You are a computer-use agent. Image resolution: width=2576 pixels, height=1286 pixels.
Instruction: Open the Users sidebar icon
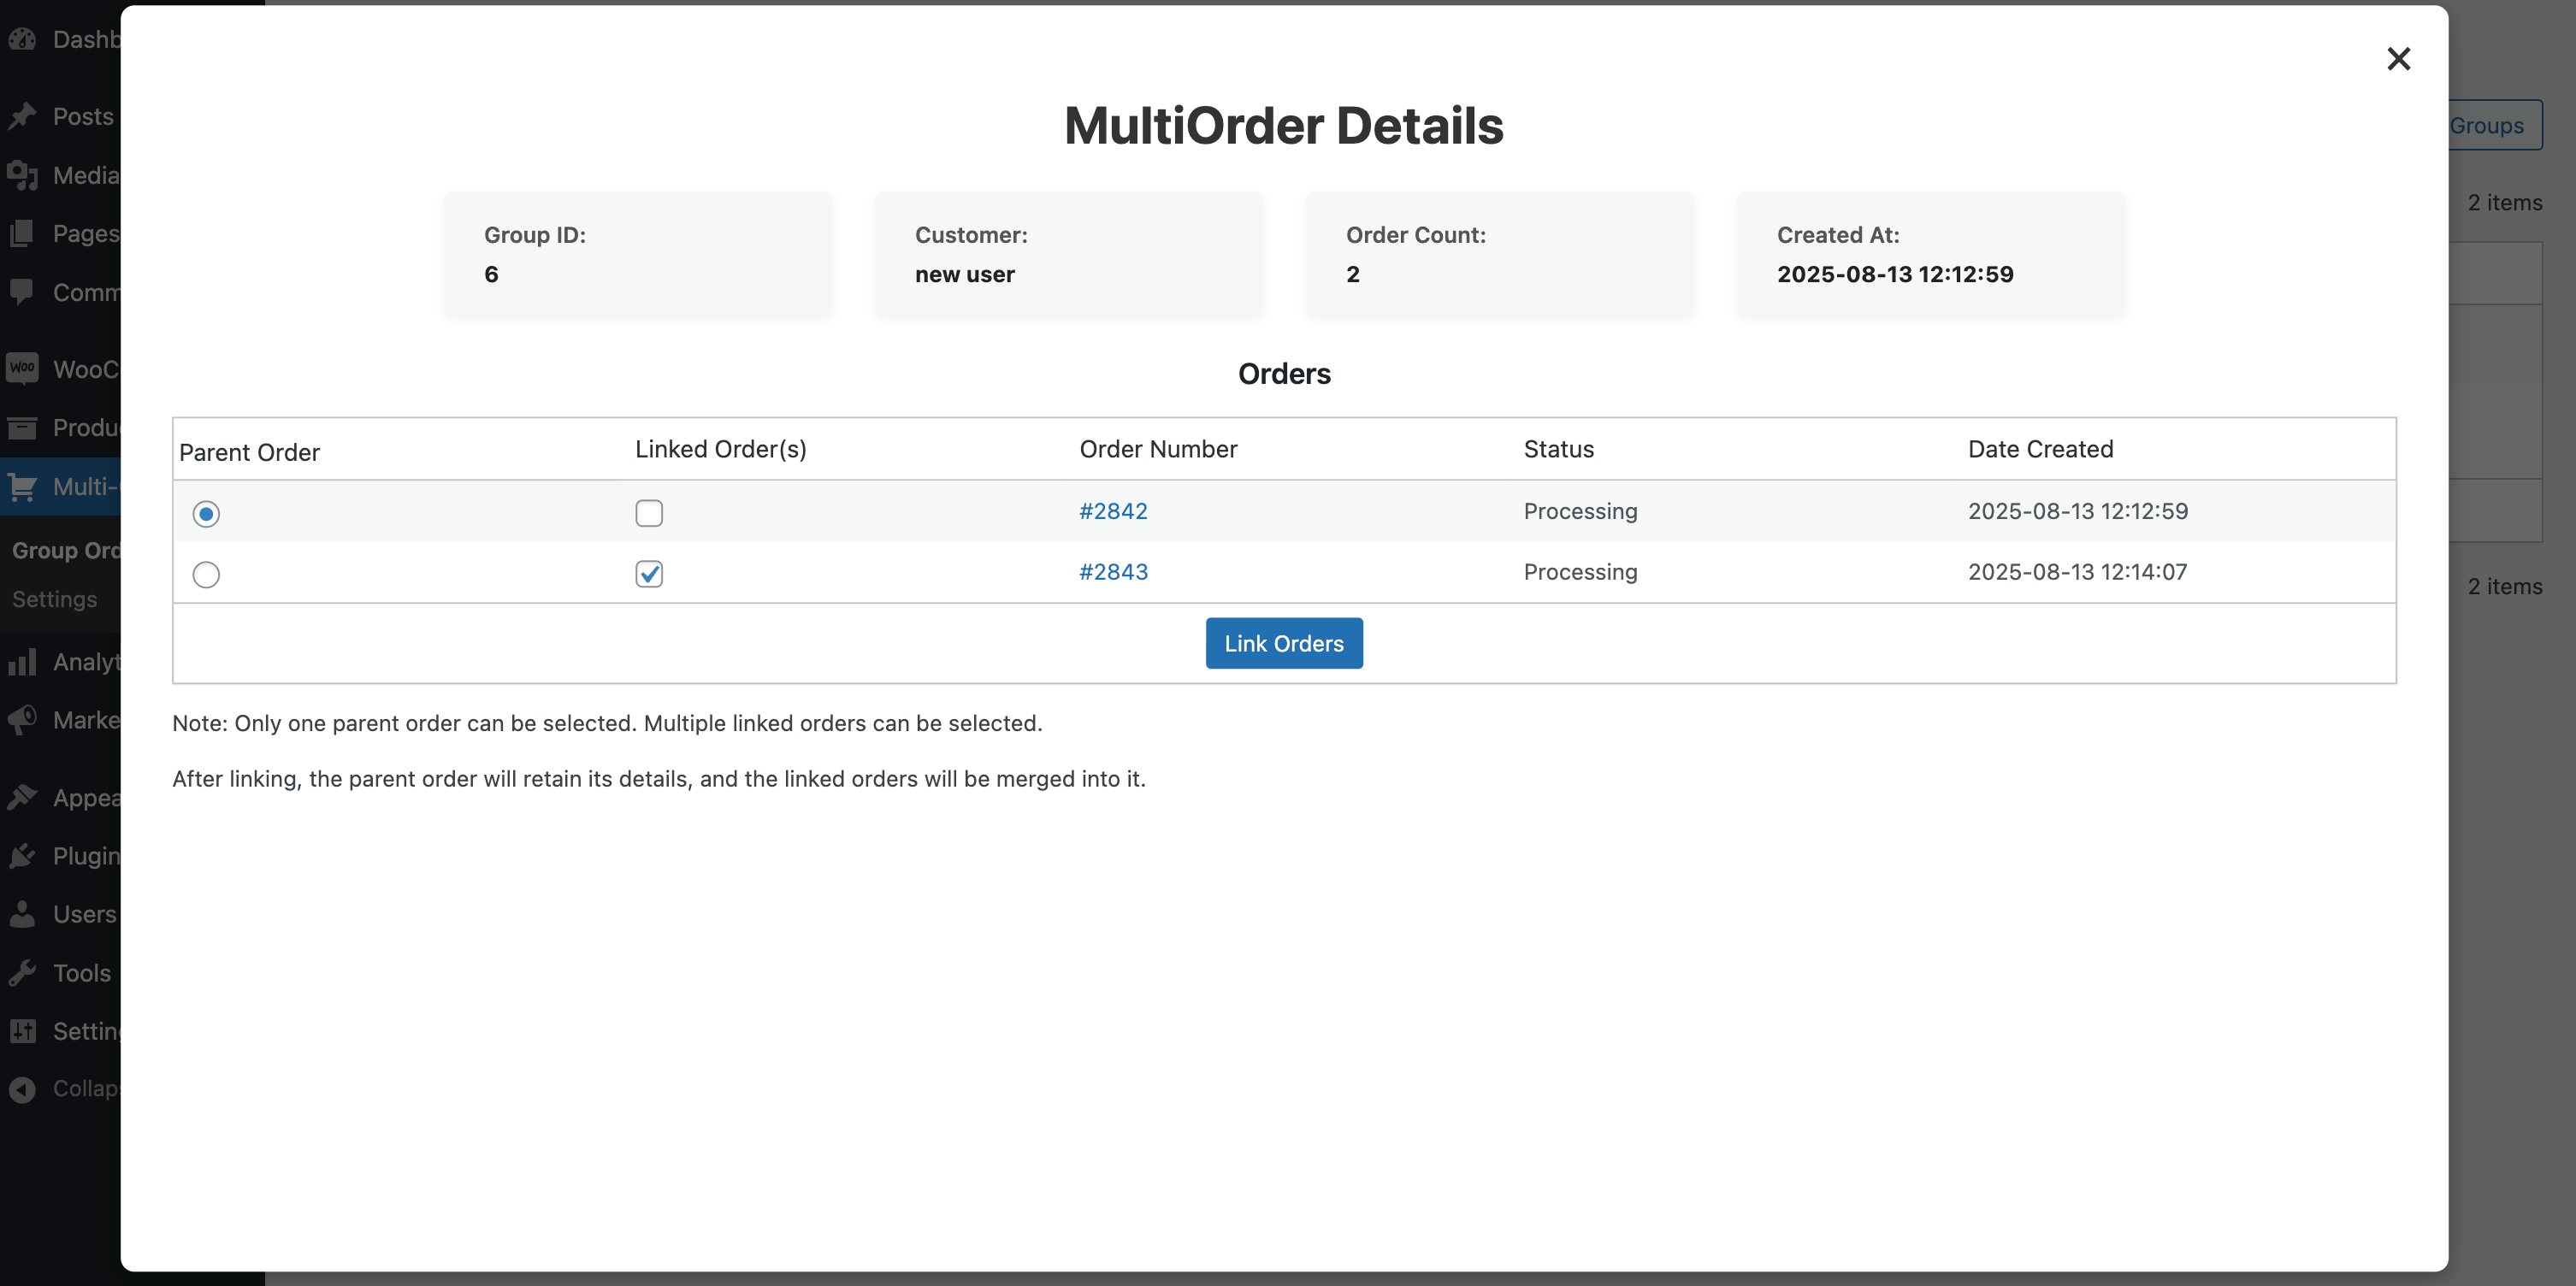click(23, 913)
